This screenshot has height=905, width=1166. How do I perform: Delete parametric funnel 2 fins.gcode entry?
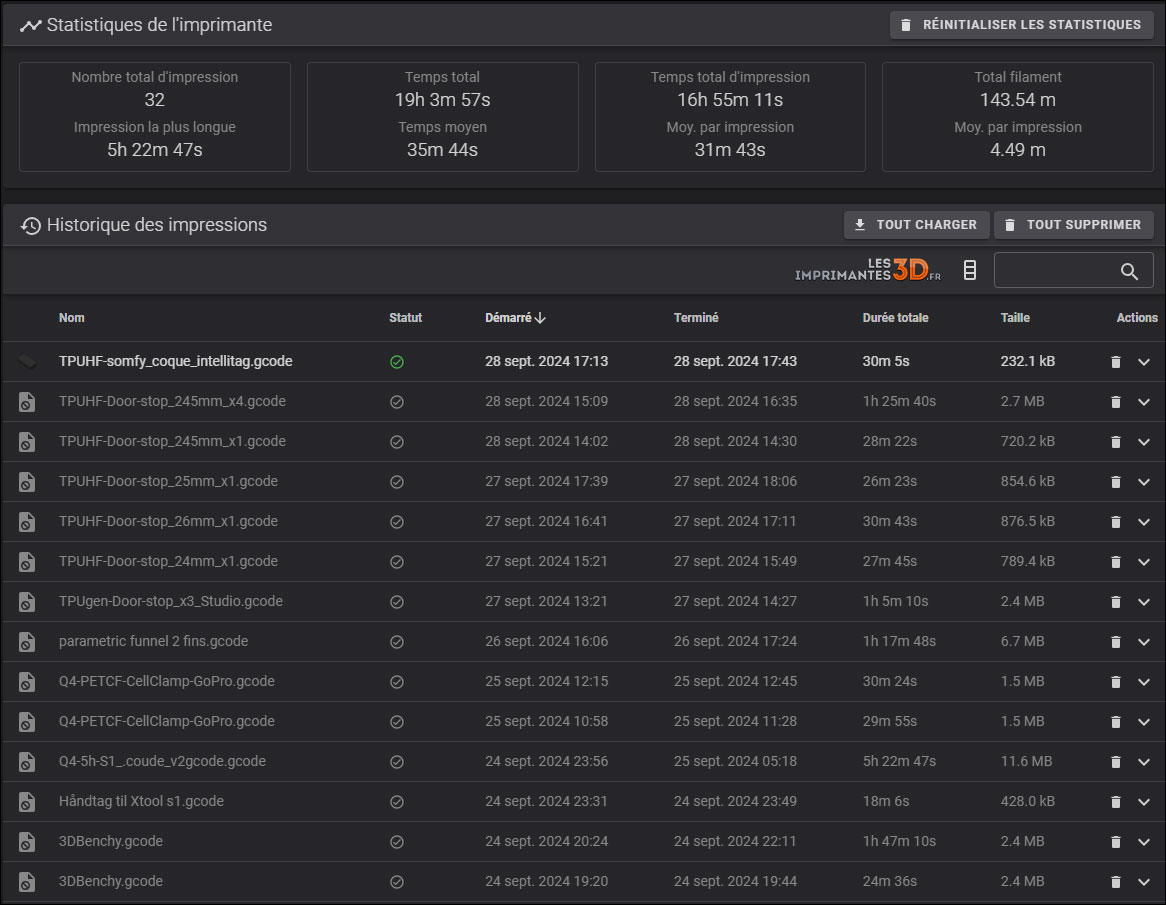(x=1115, y=642)
